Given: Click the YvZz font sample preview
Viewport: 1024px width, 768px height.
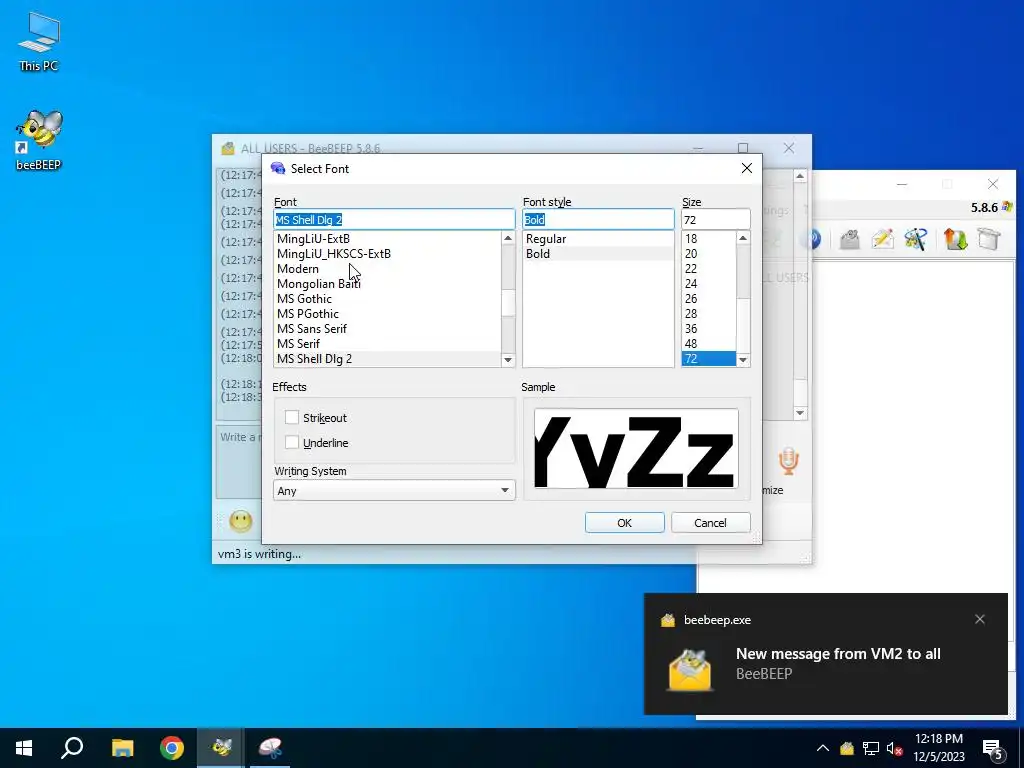Looking at the screenshot, I should click(636, 448).
